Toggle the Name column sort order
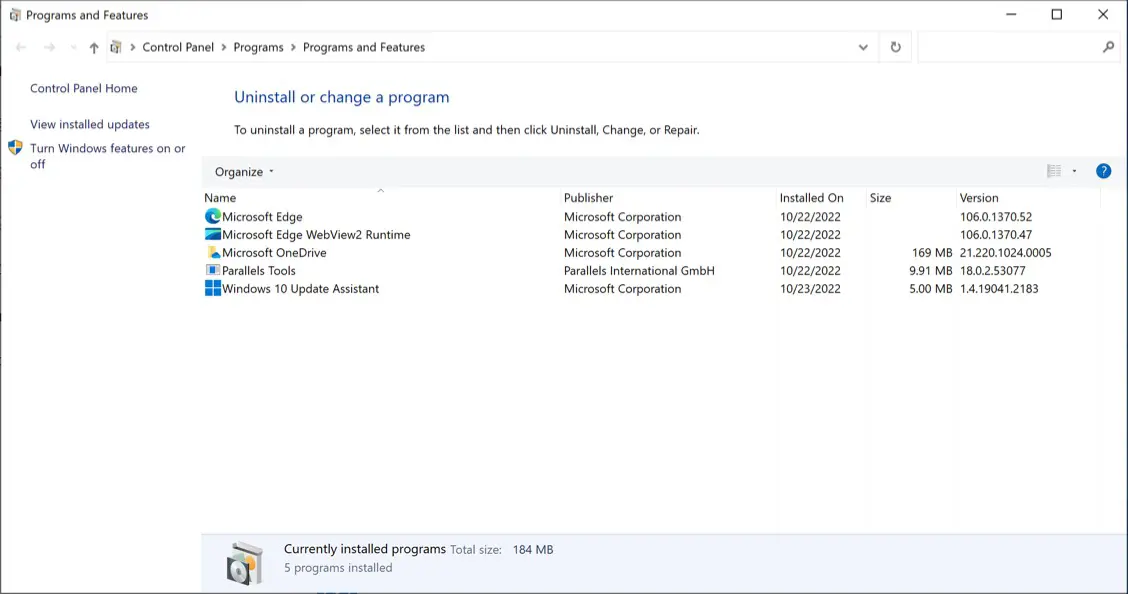Screen dimensions: 1128x594 coord(220,197)
